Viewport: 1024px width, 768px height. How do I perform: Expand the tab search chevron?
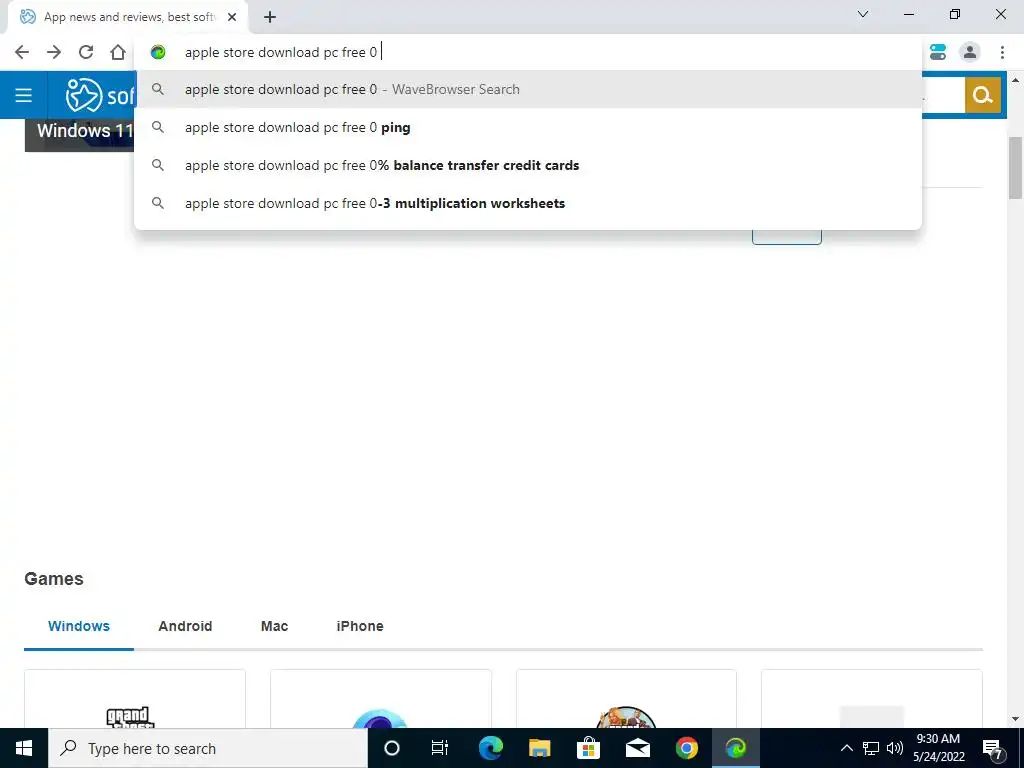point(863,14)
